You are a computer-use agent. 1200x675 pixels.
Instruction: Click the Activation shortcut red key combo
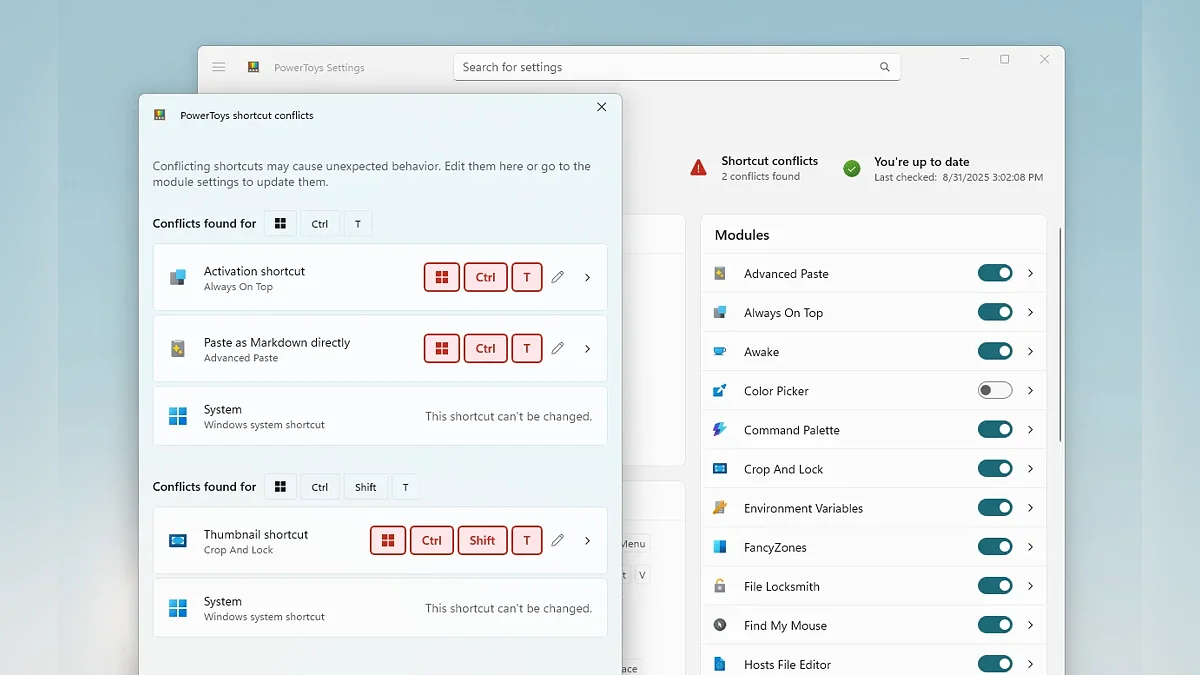[483, 277]
